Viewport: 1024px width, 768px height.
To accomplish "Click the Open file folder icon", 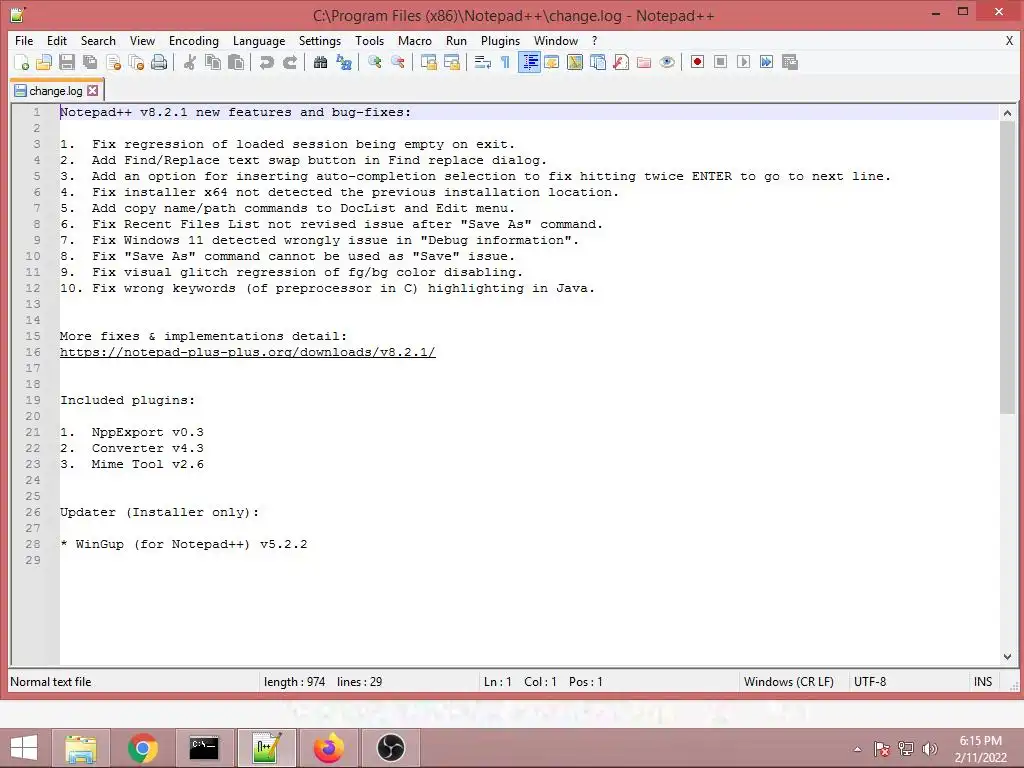I will [x=44, y=63].
